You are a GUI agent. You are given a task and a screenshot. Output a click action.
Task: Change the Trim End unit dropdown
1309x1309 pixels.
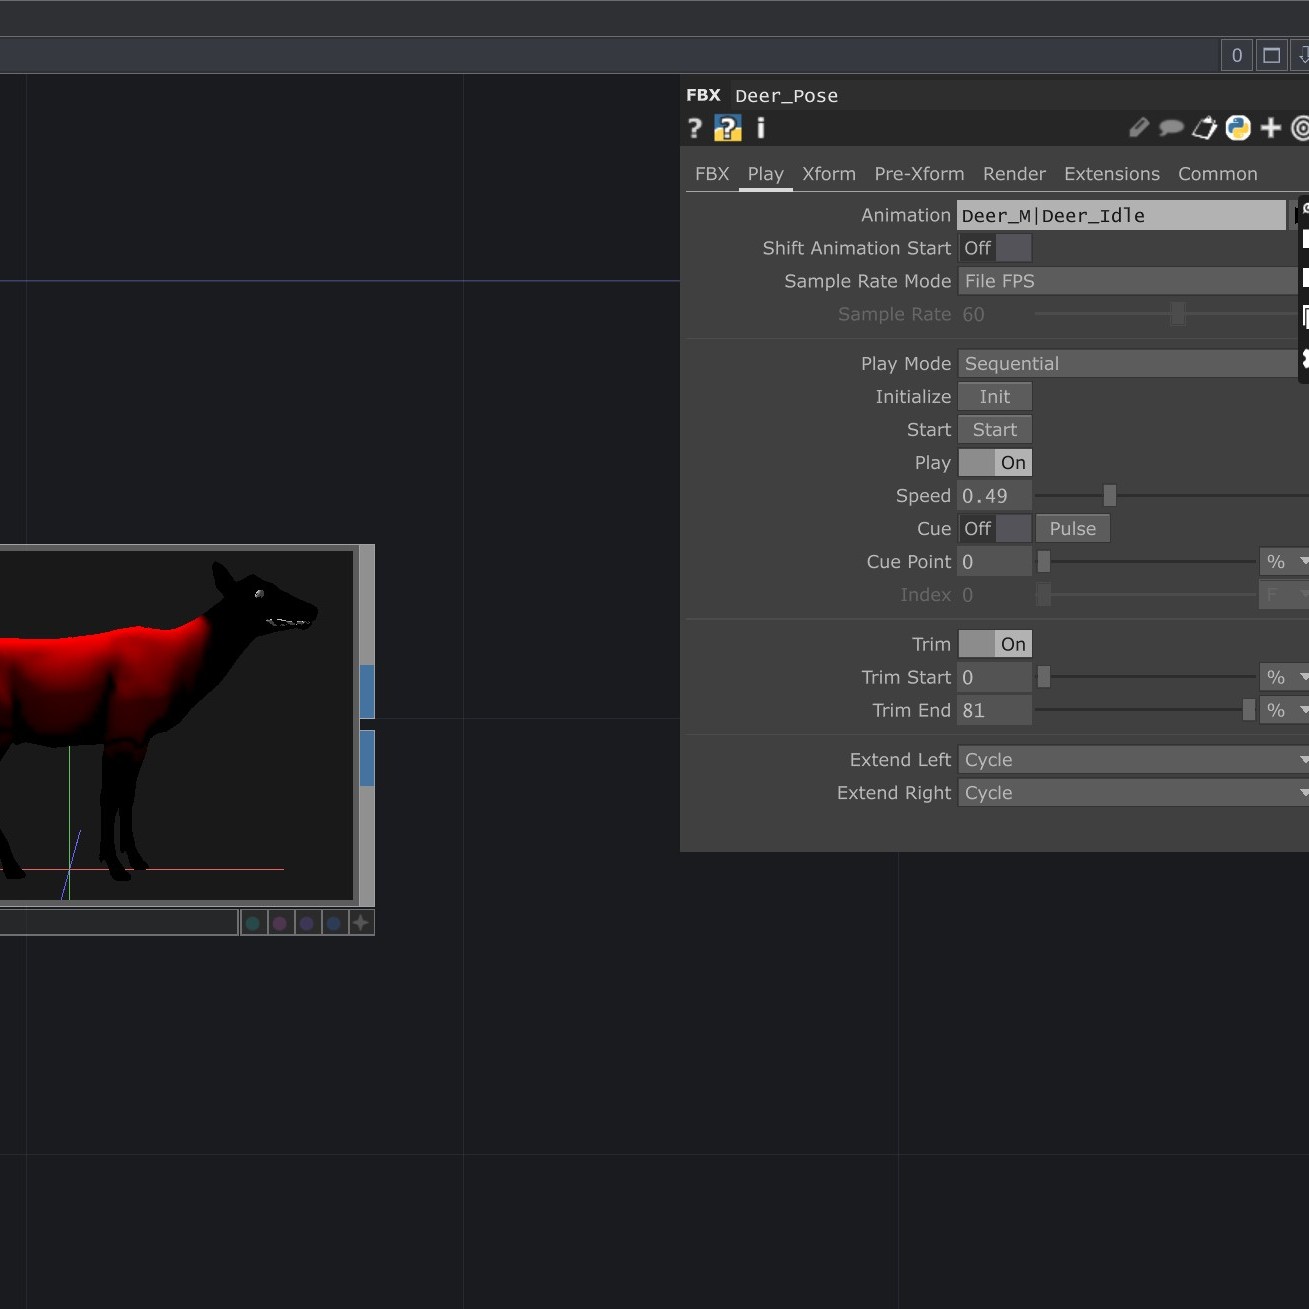[1283, 710]
